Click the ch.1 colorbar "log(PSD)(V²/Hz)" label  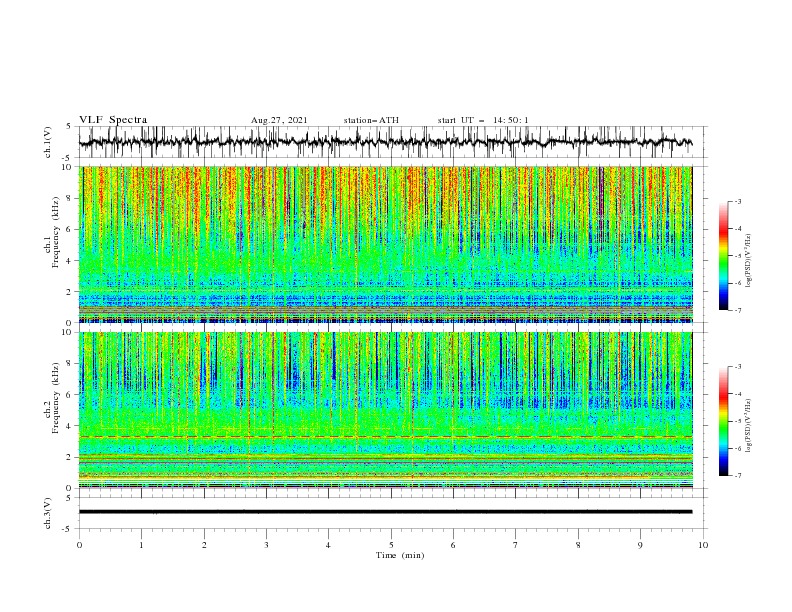point(749,261)
